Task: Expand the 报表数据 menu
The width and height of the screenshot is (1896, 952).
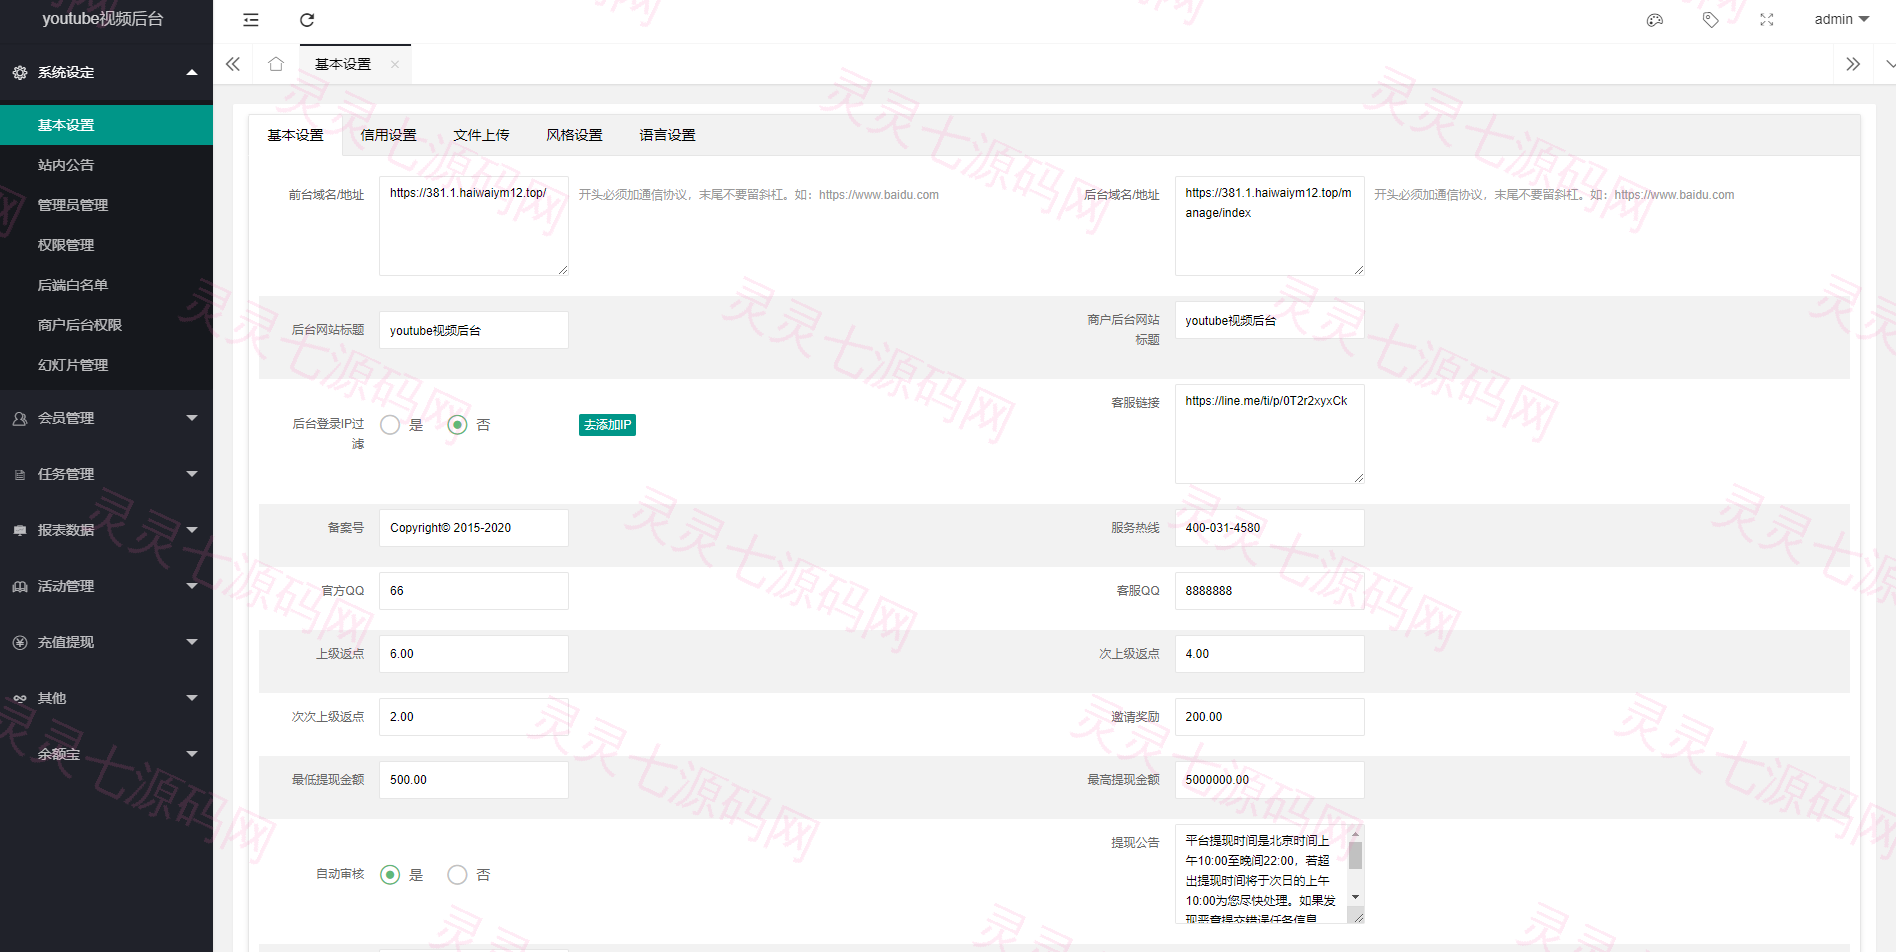Action: 192,530
